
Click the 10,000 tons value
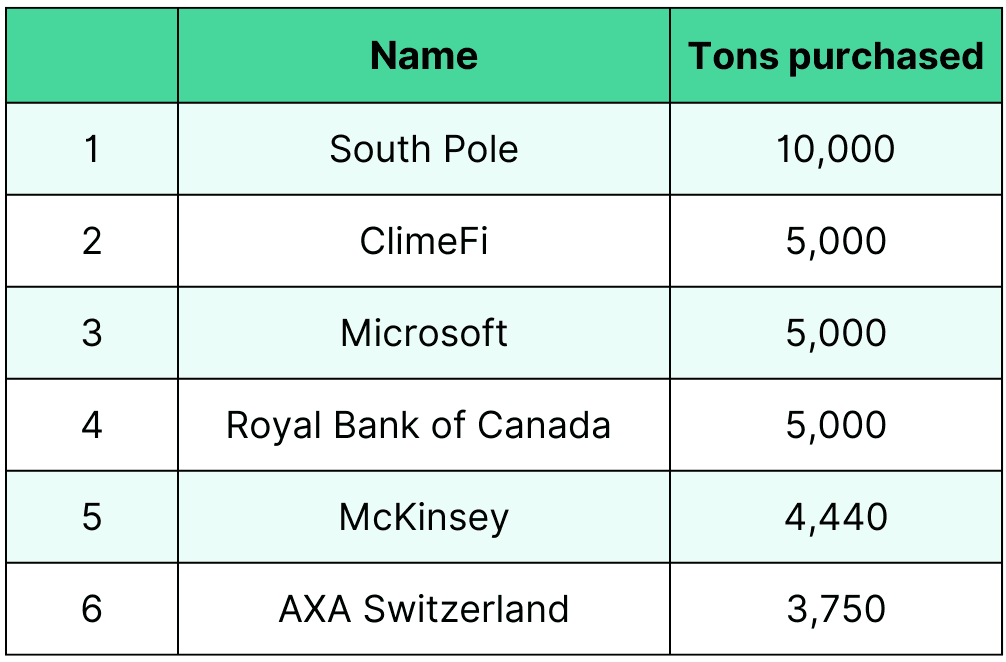(x=835, y=149)
